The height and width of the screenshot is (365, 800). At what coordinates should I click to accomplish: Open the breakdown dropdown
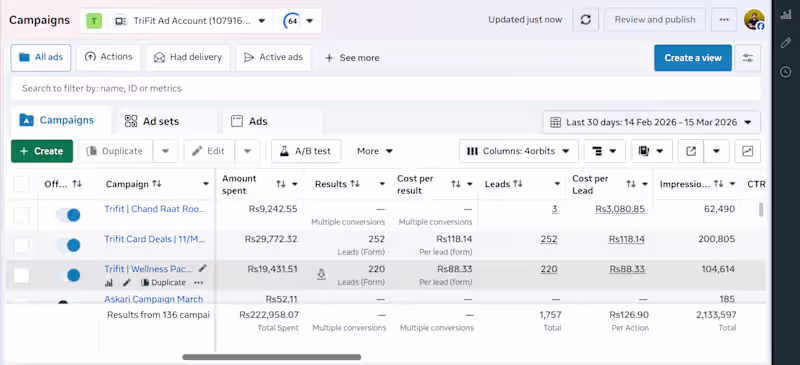[x=605, y=151]
